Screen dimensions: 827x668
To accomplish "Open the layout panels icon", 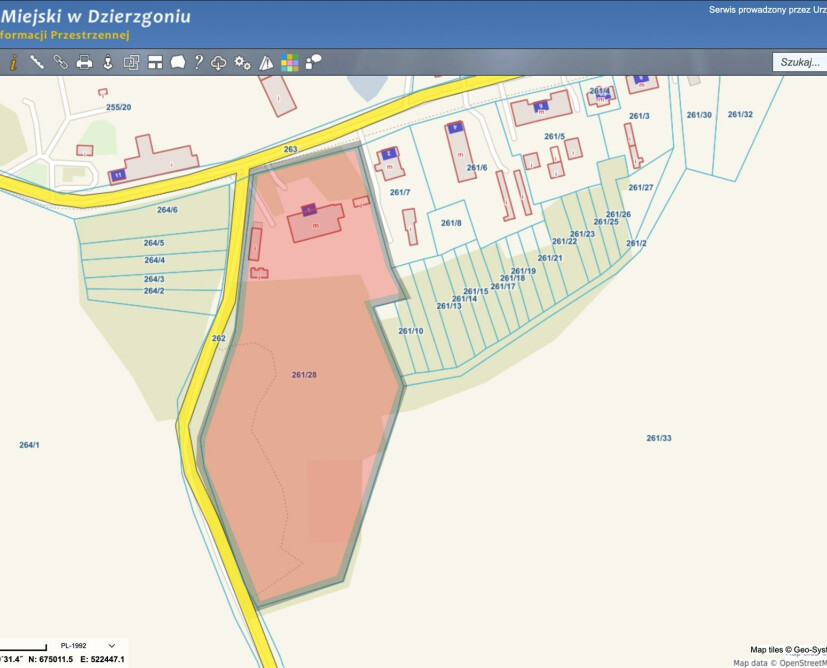I will pyautogui.click(x=155, y=62).
